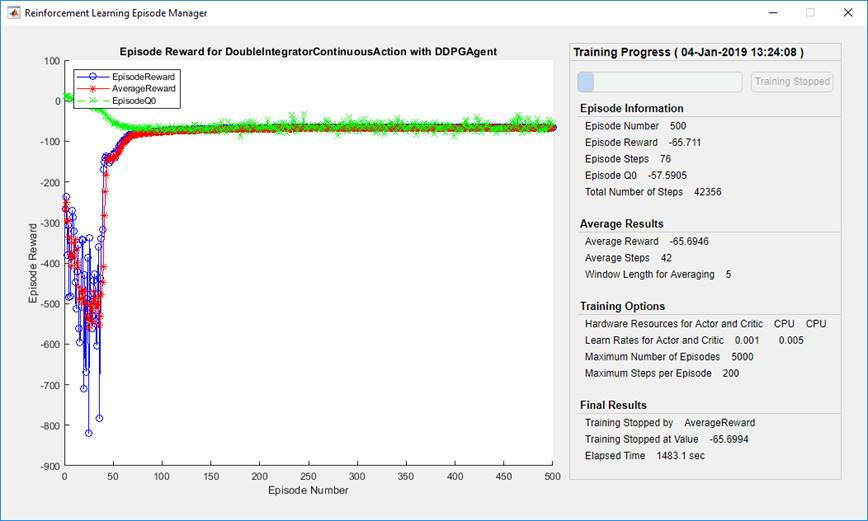Minimize the Episode Manager window

pos(773,13)
